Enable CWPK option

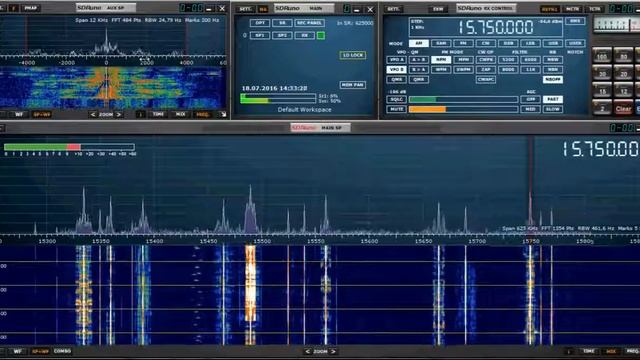click(x=486, y=60)
